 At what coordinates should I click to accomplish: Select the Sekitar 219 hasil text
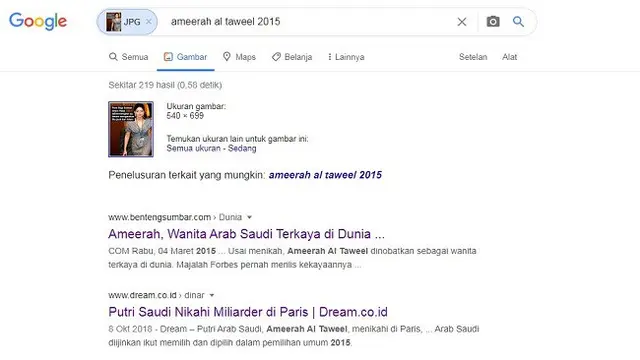[165, 85]
